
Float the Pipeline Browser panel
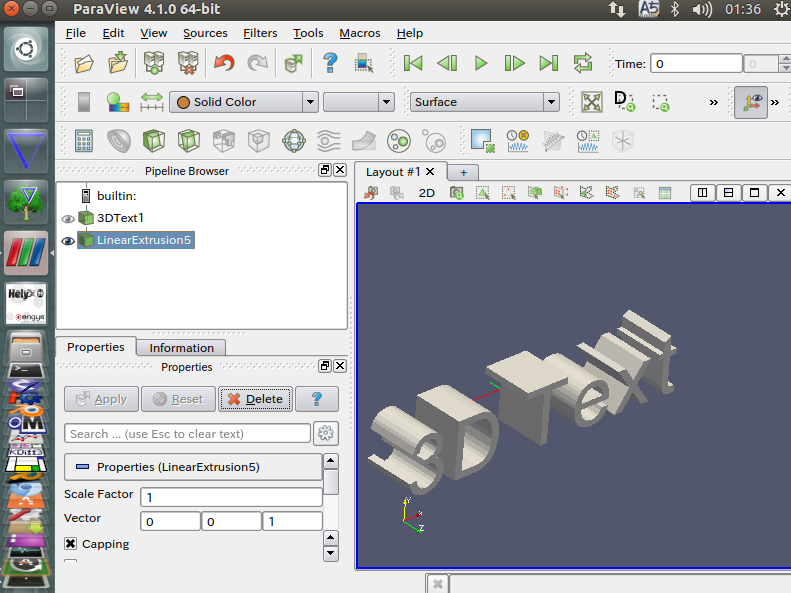(325, 170)
